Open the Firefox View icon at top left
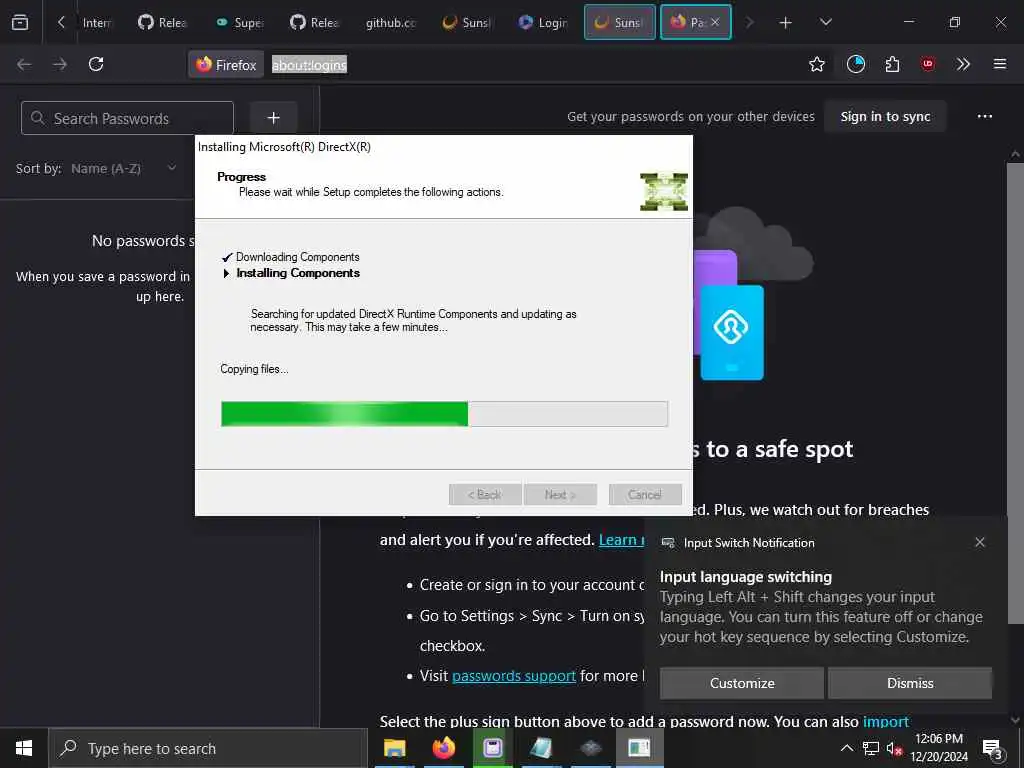The image size is (1024, 768). (x=20, y=22)
